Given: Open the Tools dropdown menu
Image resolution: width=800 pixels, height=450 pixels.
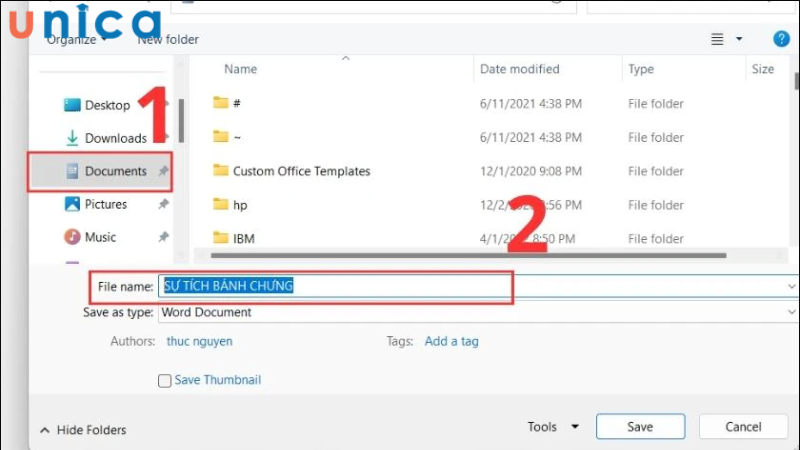Looking at the screenshot, I should [553, 427].
